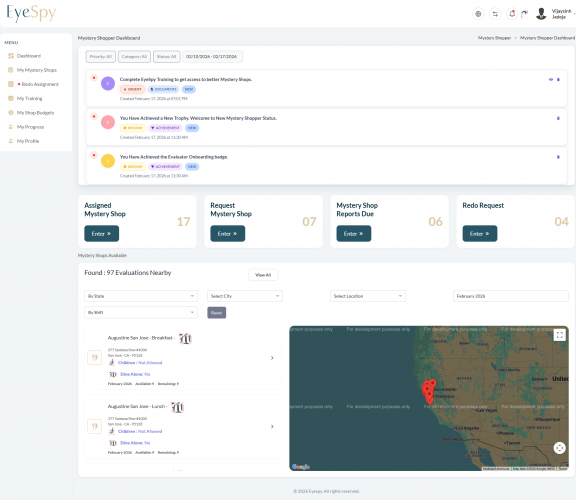Click the red map pins cluster near Sacramento

[428, 392]
